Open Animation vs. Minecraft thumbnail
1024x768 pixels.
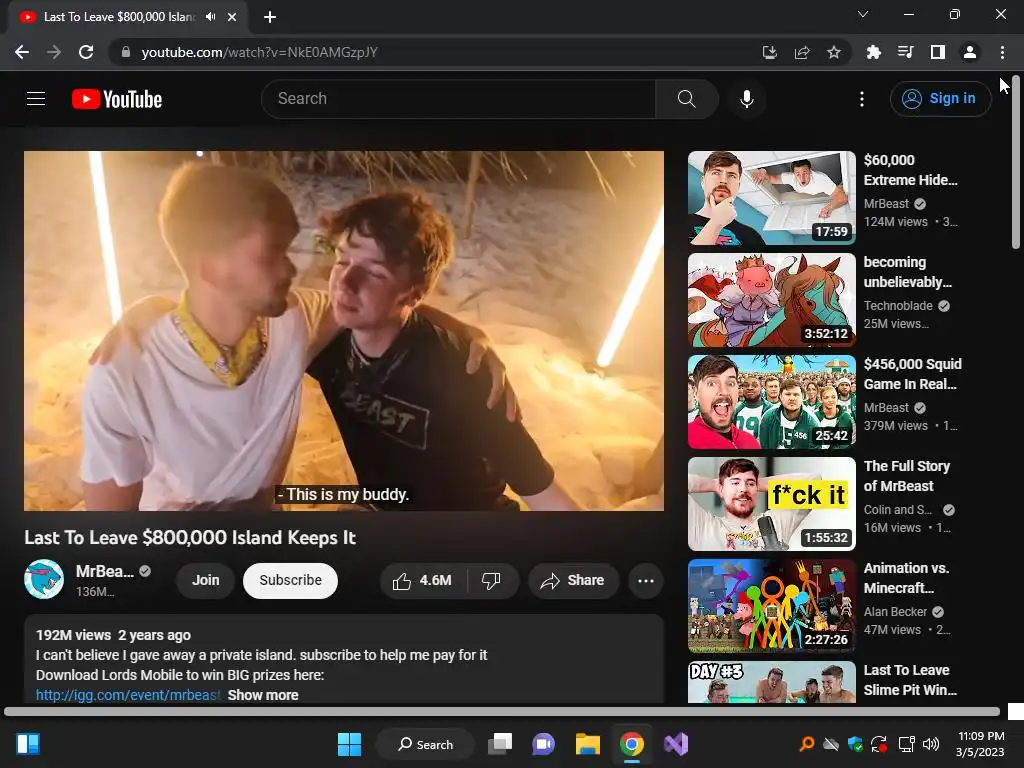[771, 605]
